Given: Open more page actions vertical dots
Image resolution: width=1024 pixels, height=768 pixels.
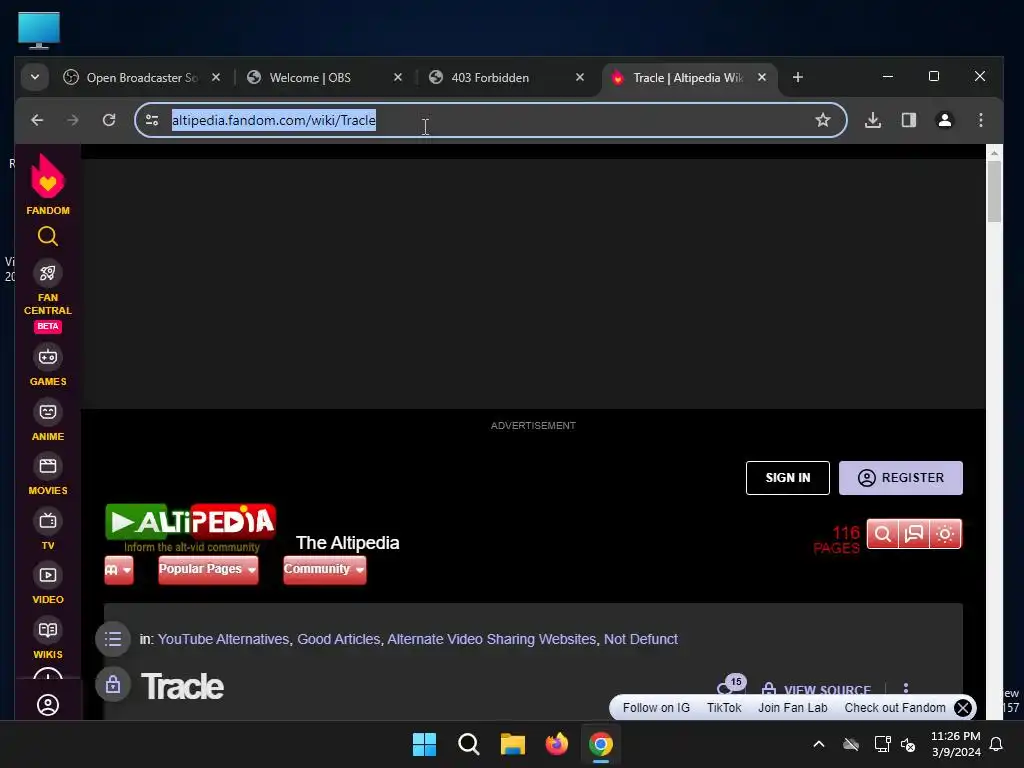Looking at the screenshot, I should tap(906, 688).
